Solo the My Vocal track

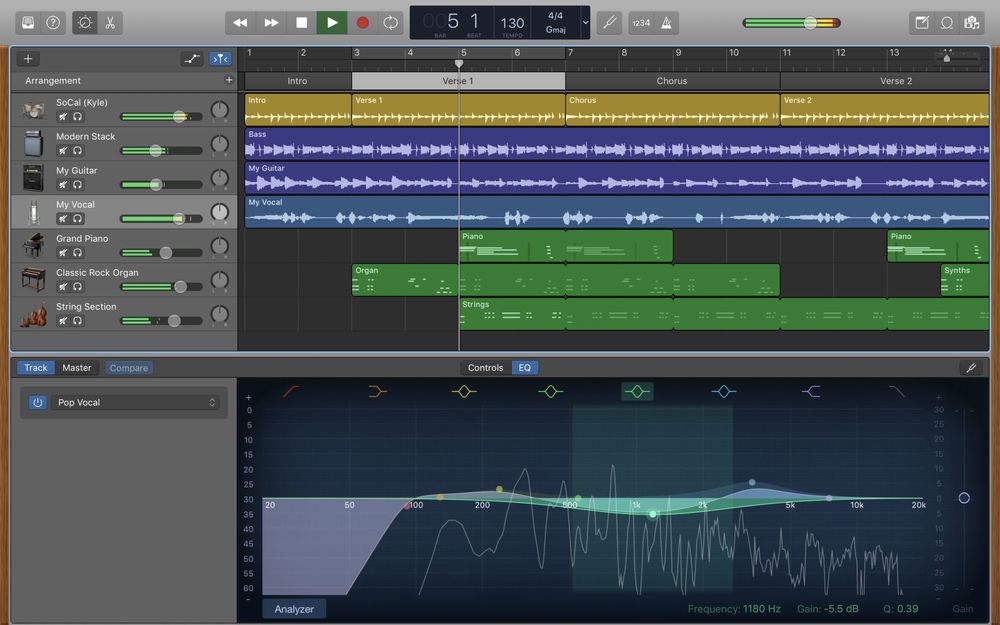(x=77, y=219)
